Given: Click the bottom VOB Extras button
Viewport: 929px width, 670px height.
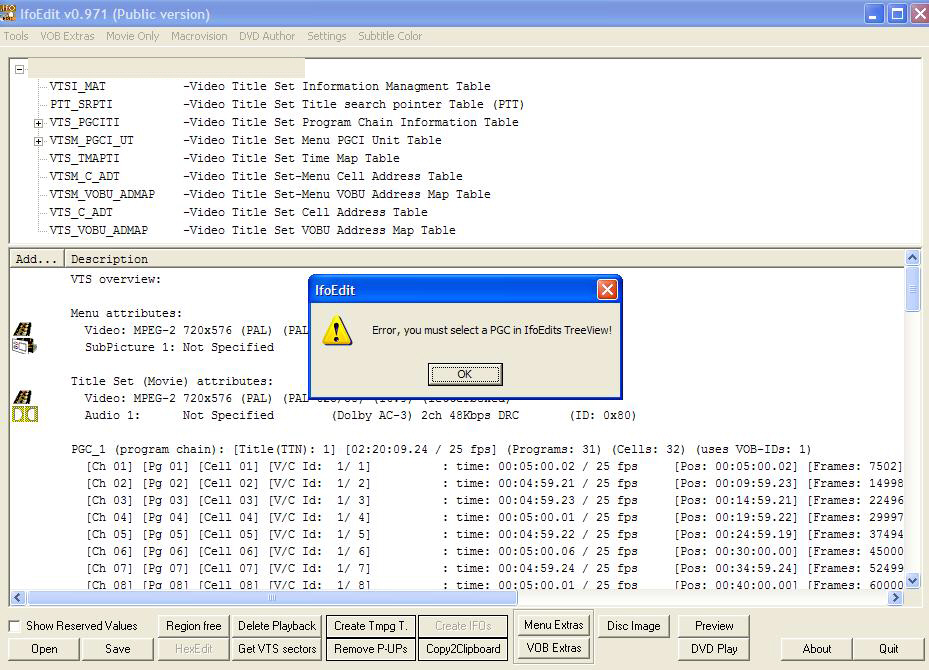Looking at the screenshot, I should (x=553, y=648).
